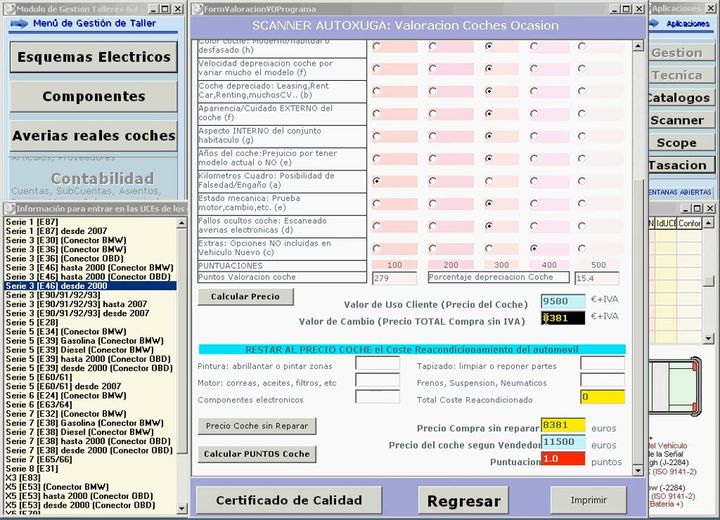Select 100 radio for Kilometros Cuadro row
This screenshot has width=720, height=520.
point(377,181)
